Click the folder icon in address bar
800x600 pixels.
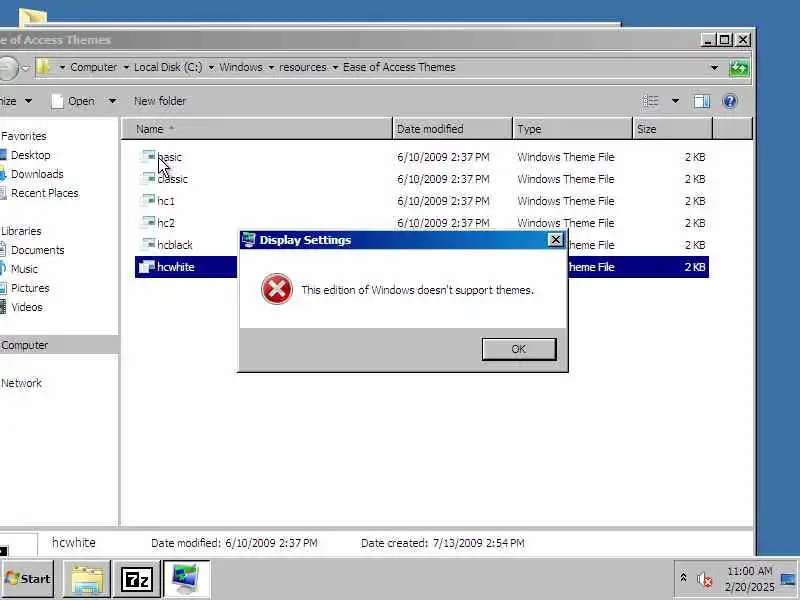point(44,67)
